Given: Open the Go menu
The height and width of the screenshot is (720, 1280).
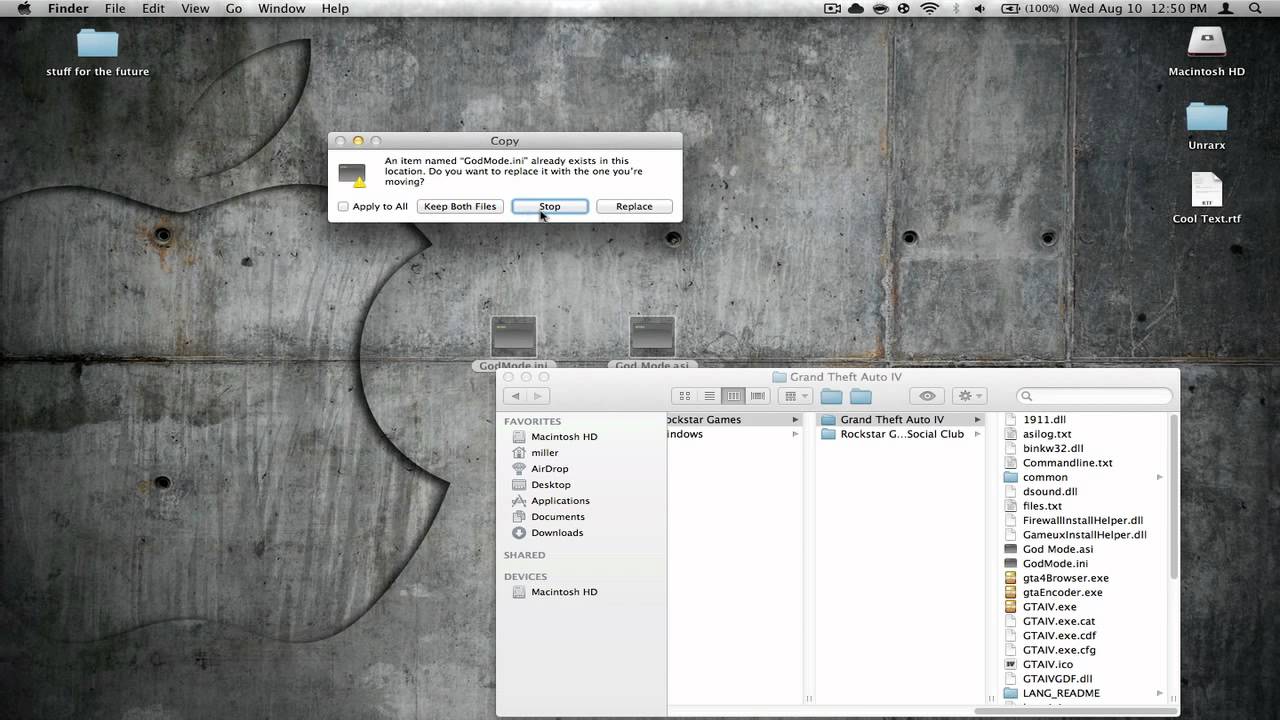Looking at the screenshot, I should 233,9.
